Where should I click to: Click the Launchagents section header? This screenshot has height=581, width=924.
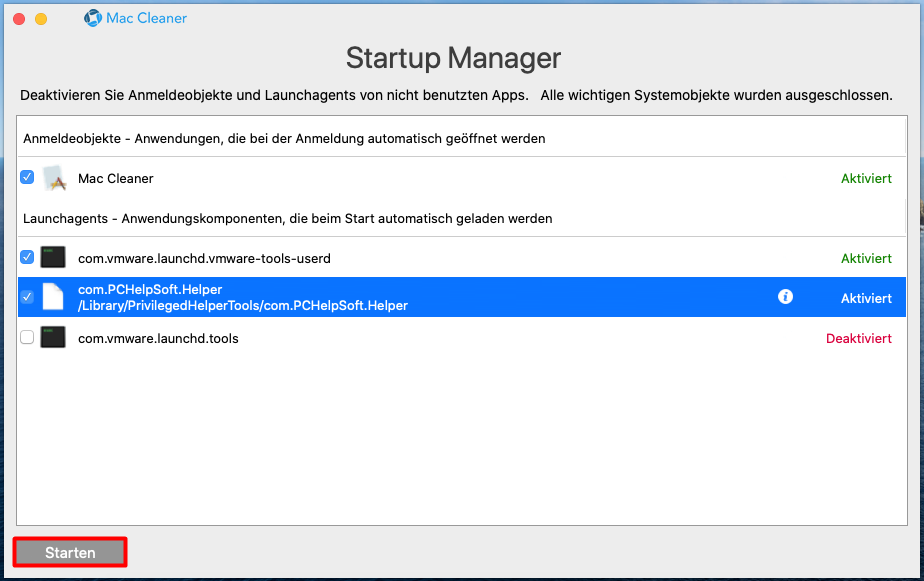(x=288, y=219)
